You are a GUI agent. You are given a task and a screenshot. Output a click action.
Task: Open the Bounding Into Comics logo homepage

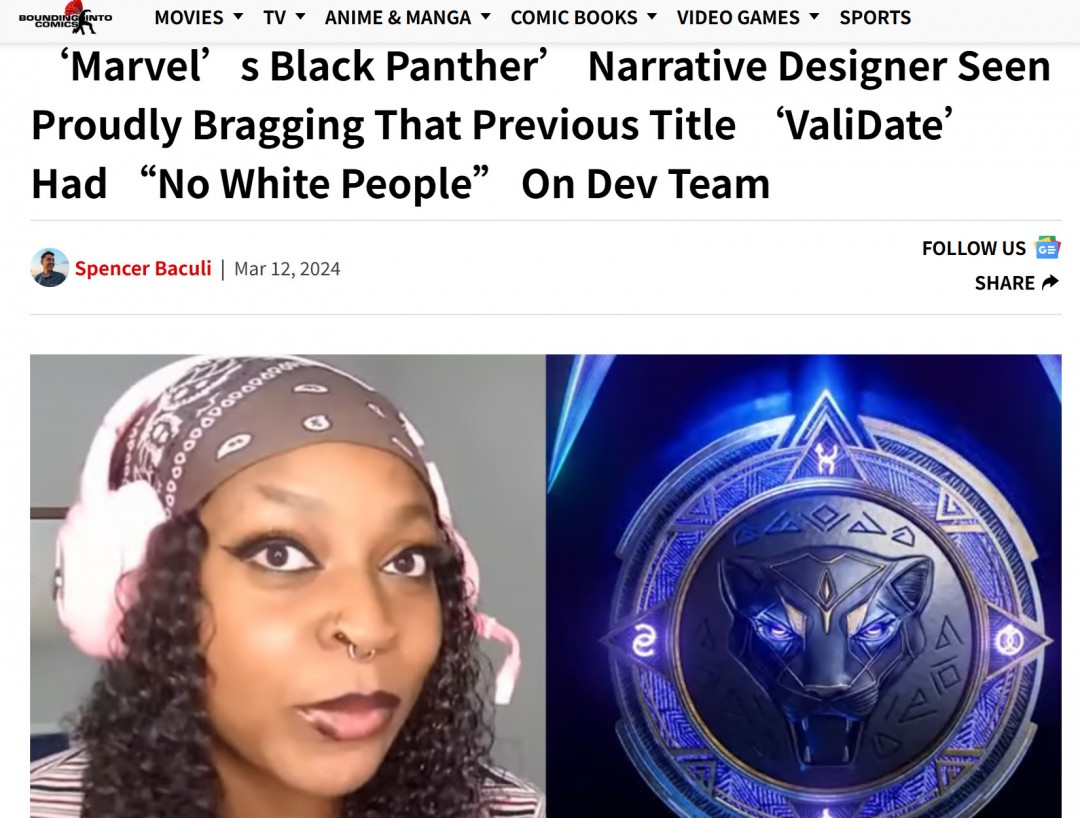point(65,18)
